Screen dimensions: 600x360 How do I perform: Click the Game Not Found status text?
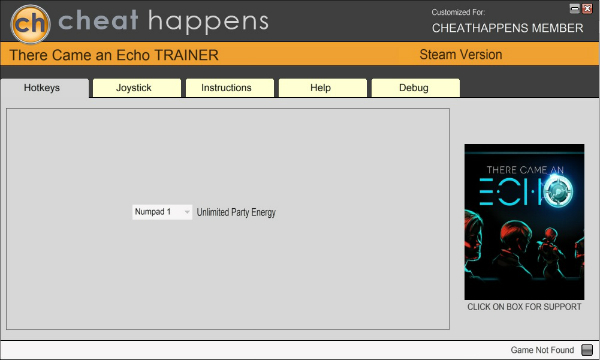[x=542, y=350]
